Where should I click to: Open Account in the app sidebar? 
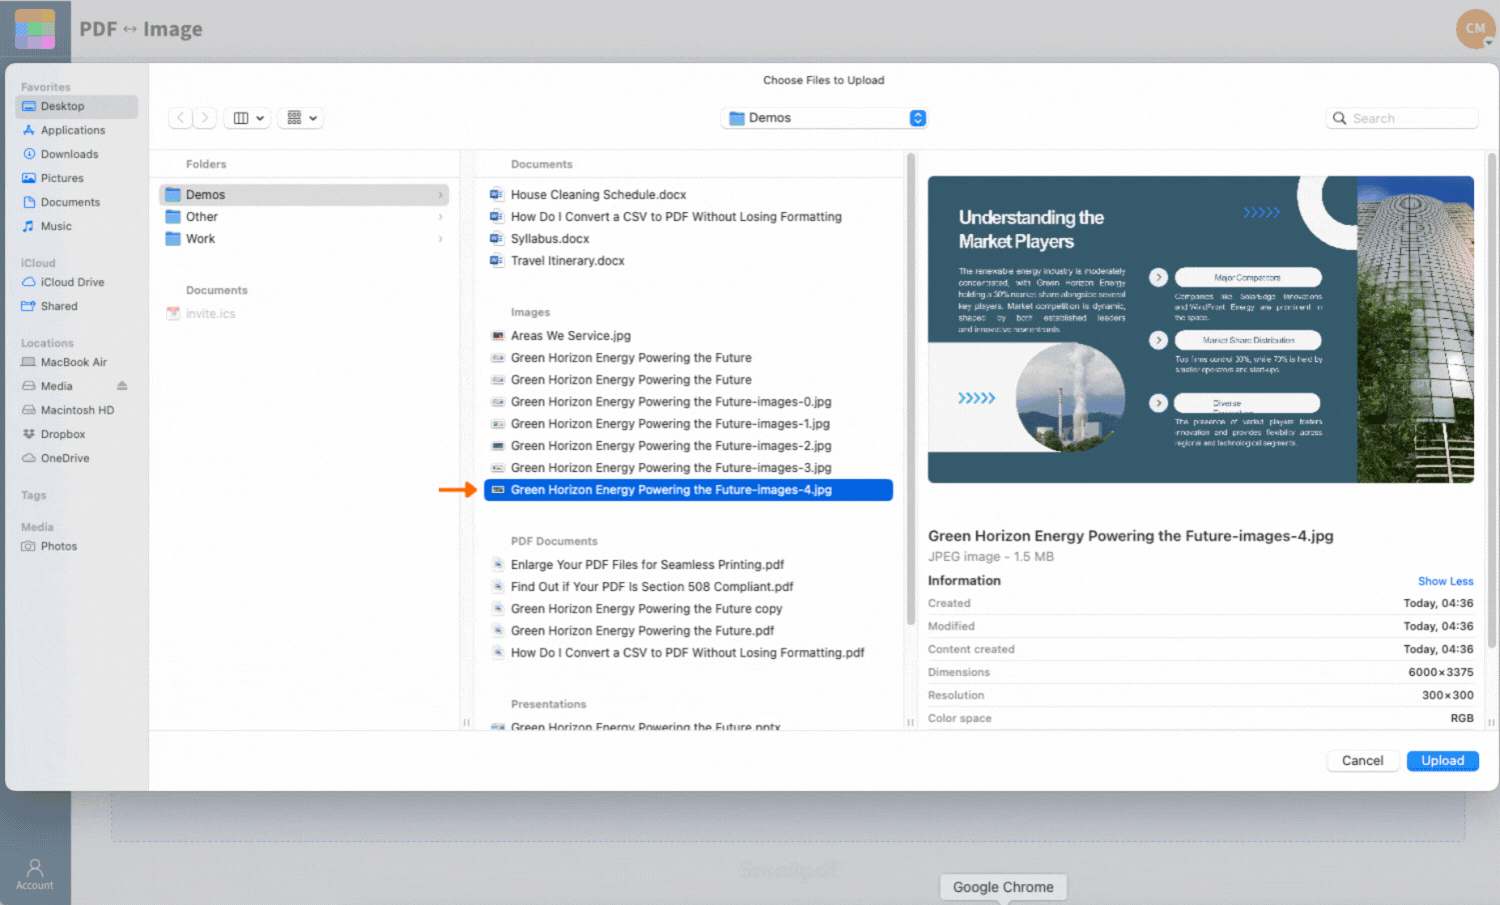(x=35, y=874)
